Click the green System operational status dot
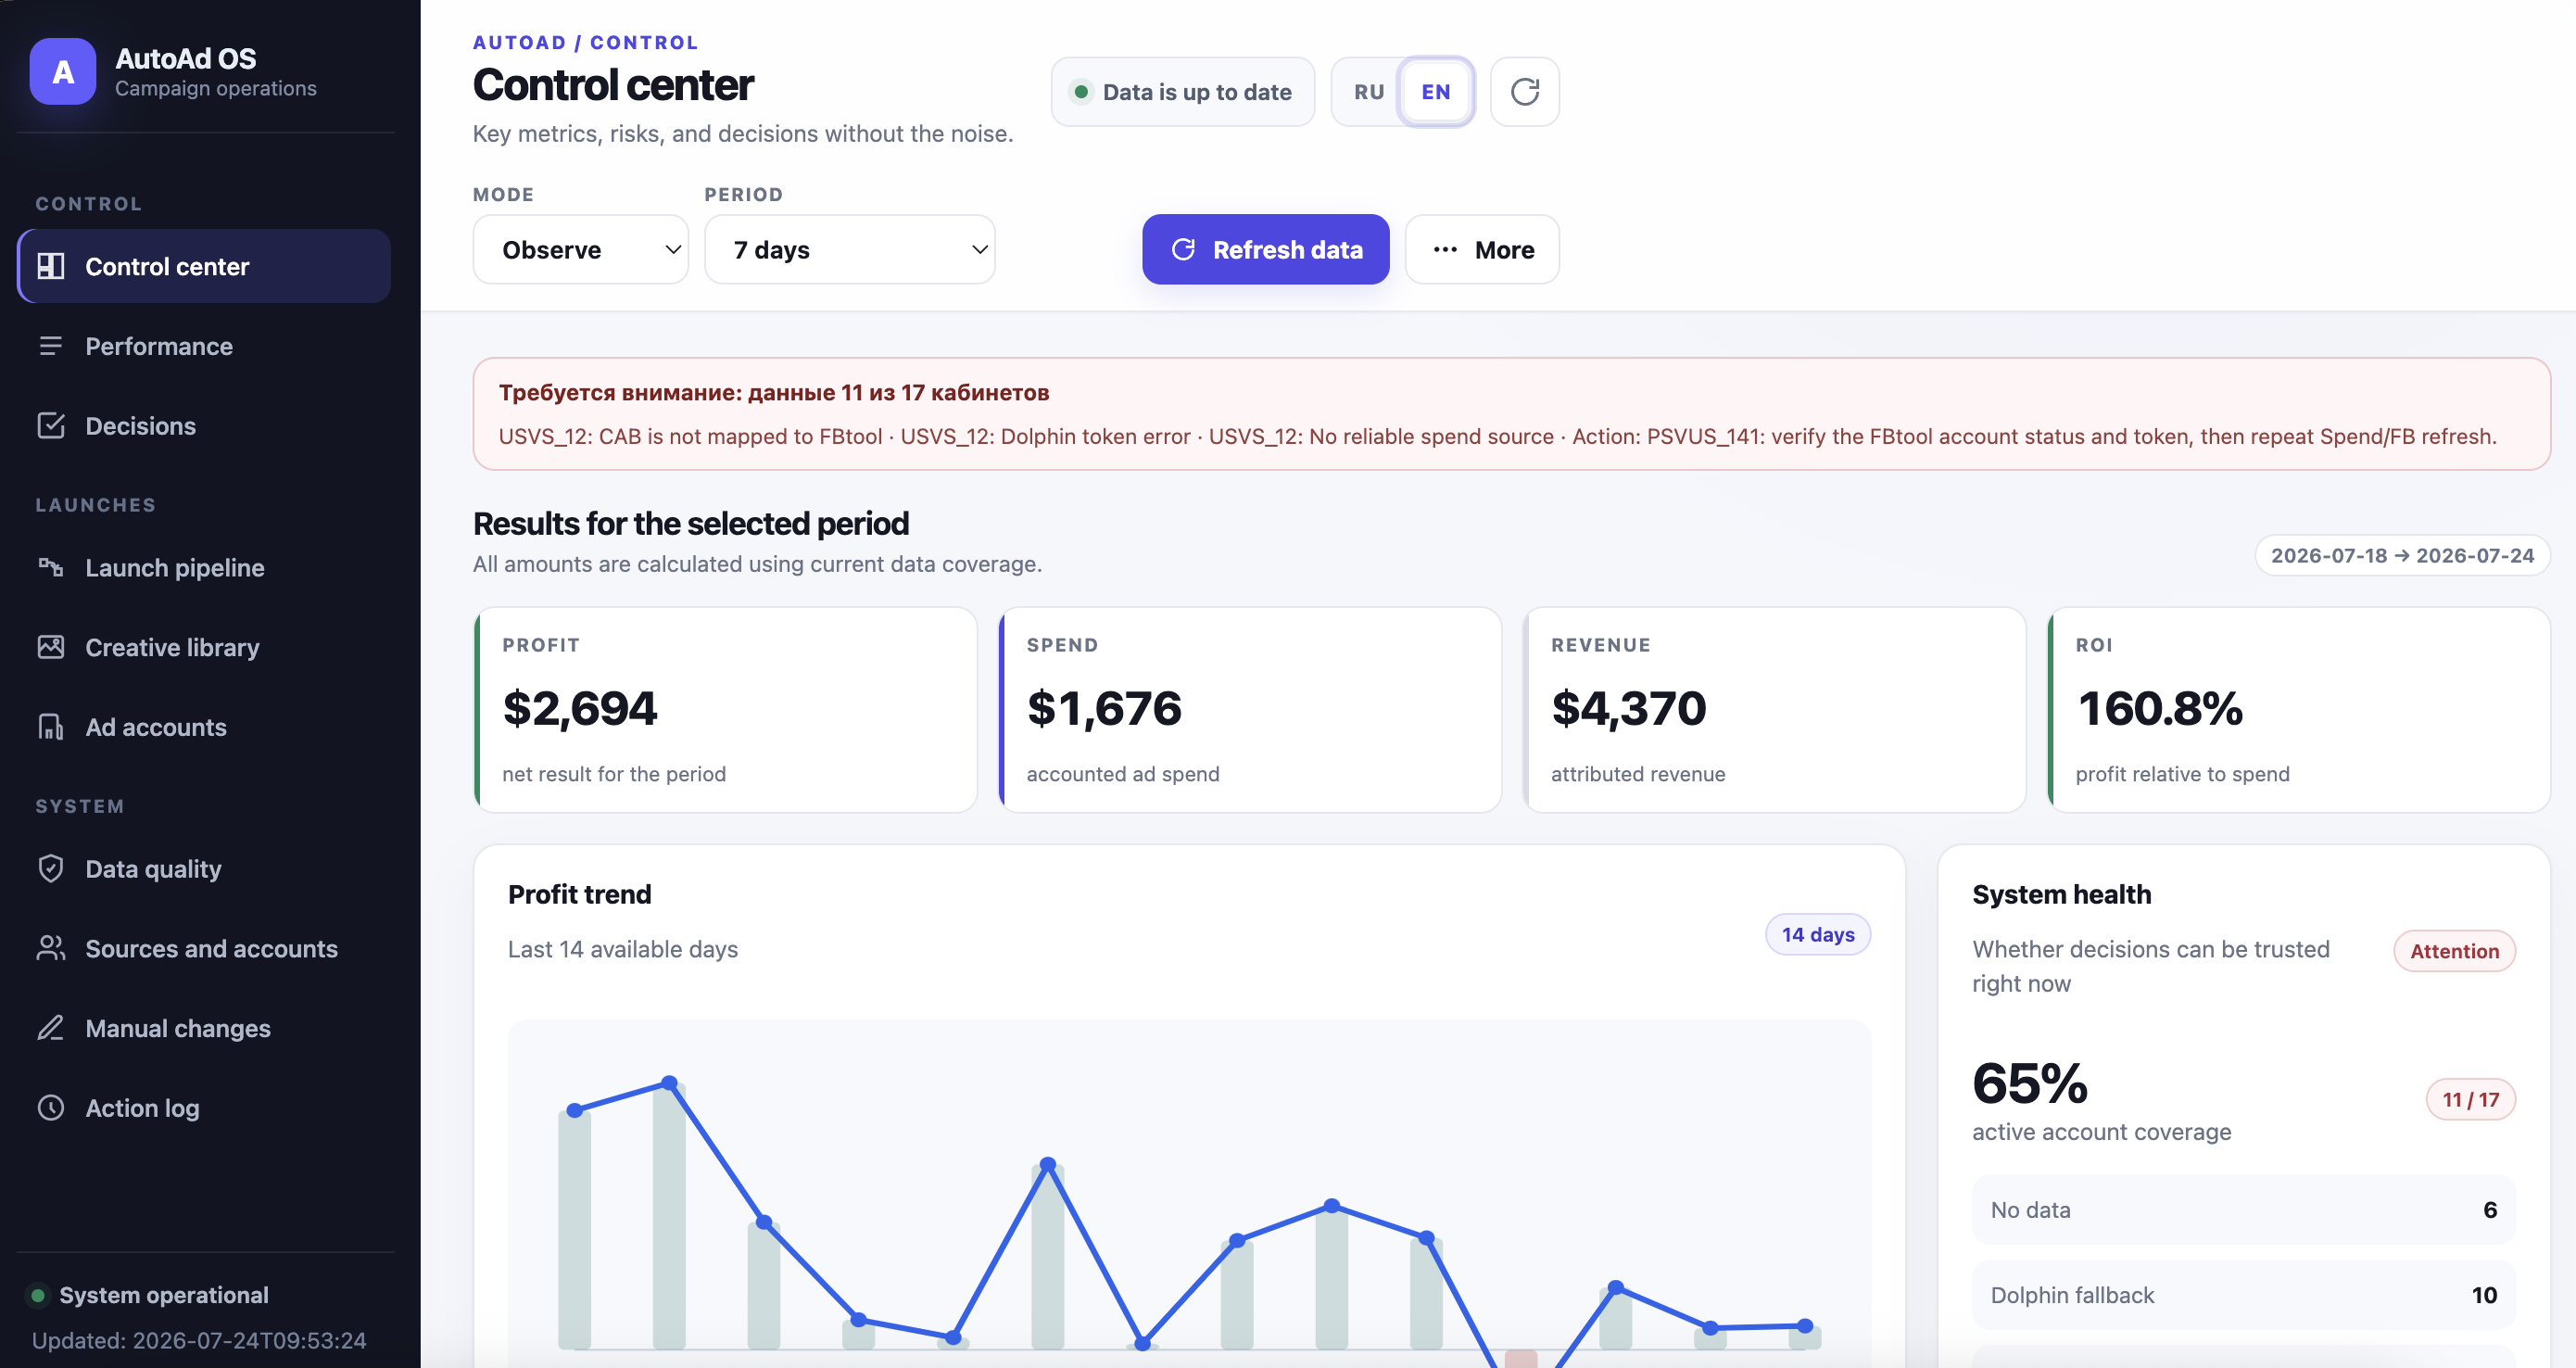Screen dimensions: 2576x1368 point(38,1295)
